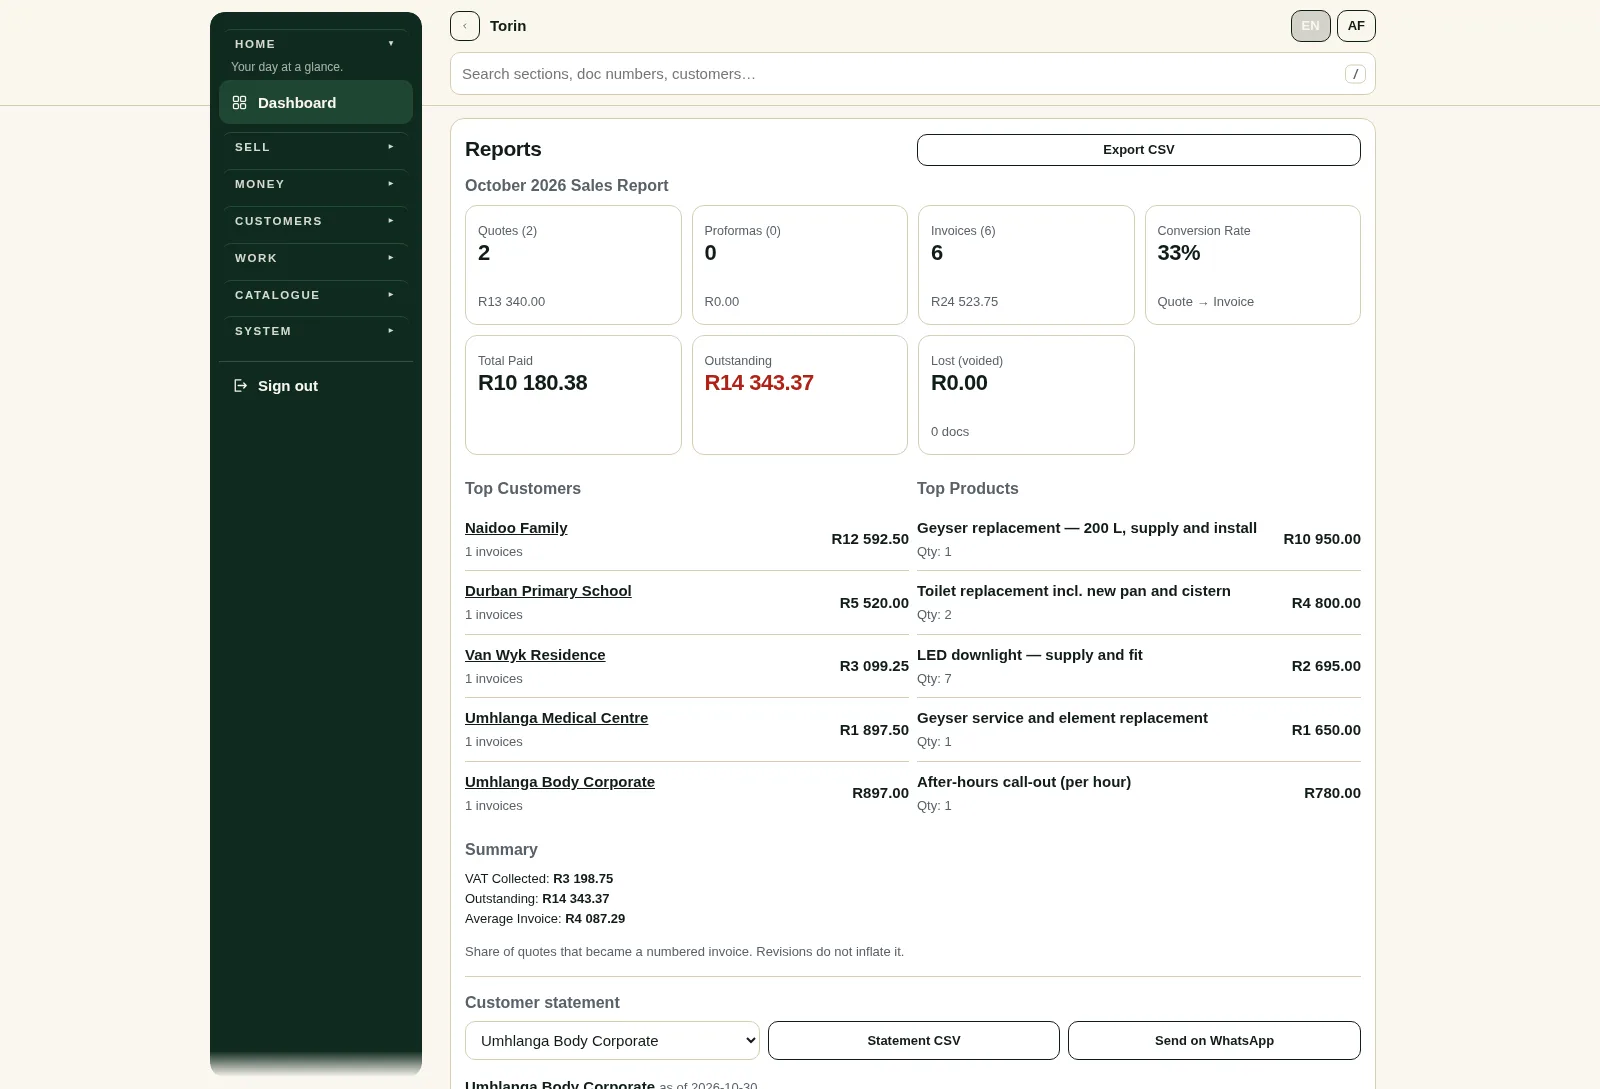Click the Lost (voided) card
The image size is (1600, 1089).
1026,395
